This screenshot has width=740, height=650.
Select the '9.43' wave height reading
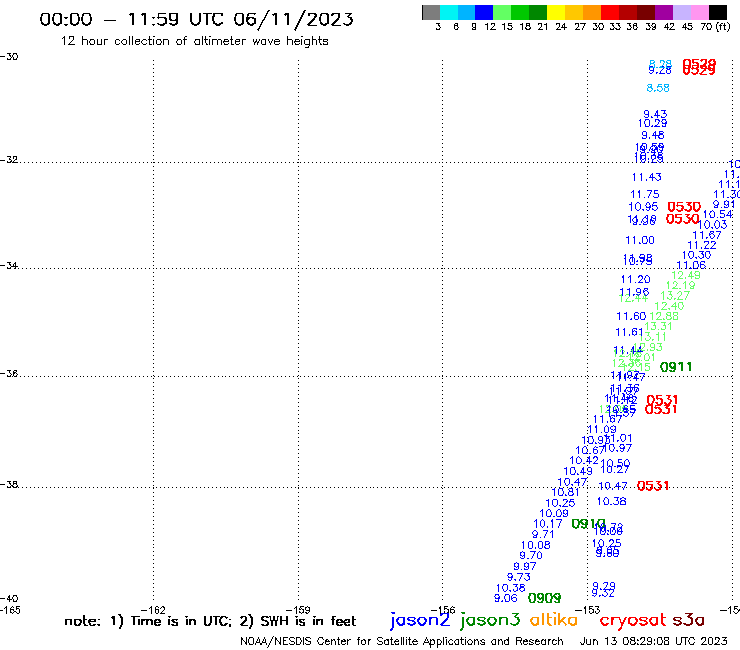(x=655, y=114)
